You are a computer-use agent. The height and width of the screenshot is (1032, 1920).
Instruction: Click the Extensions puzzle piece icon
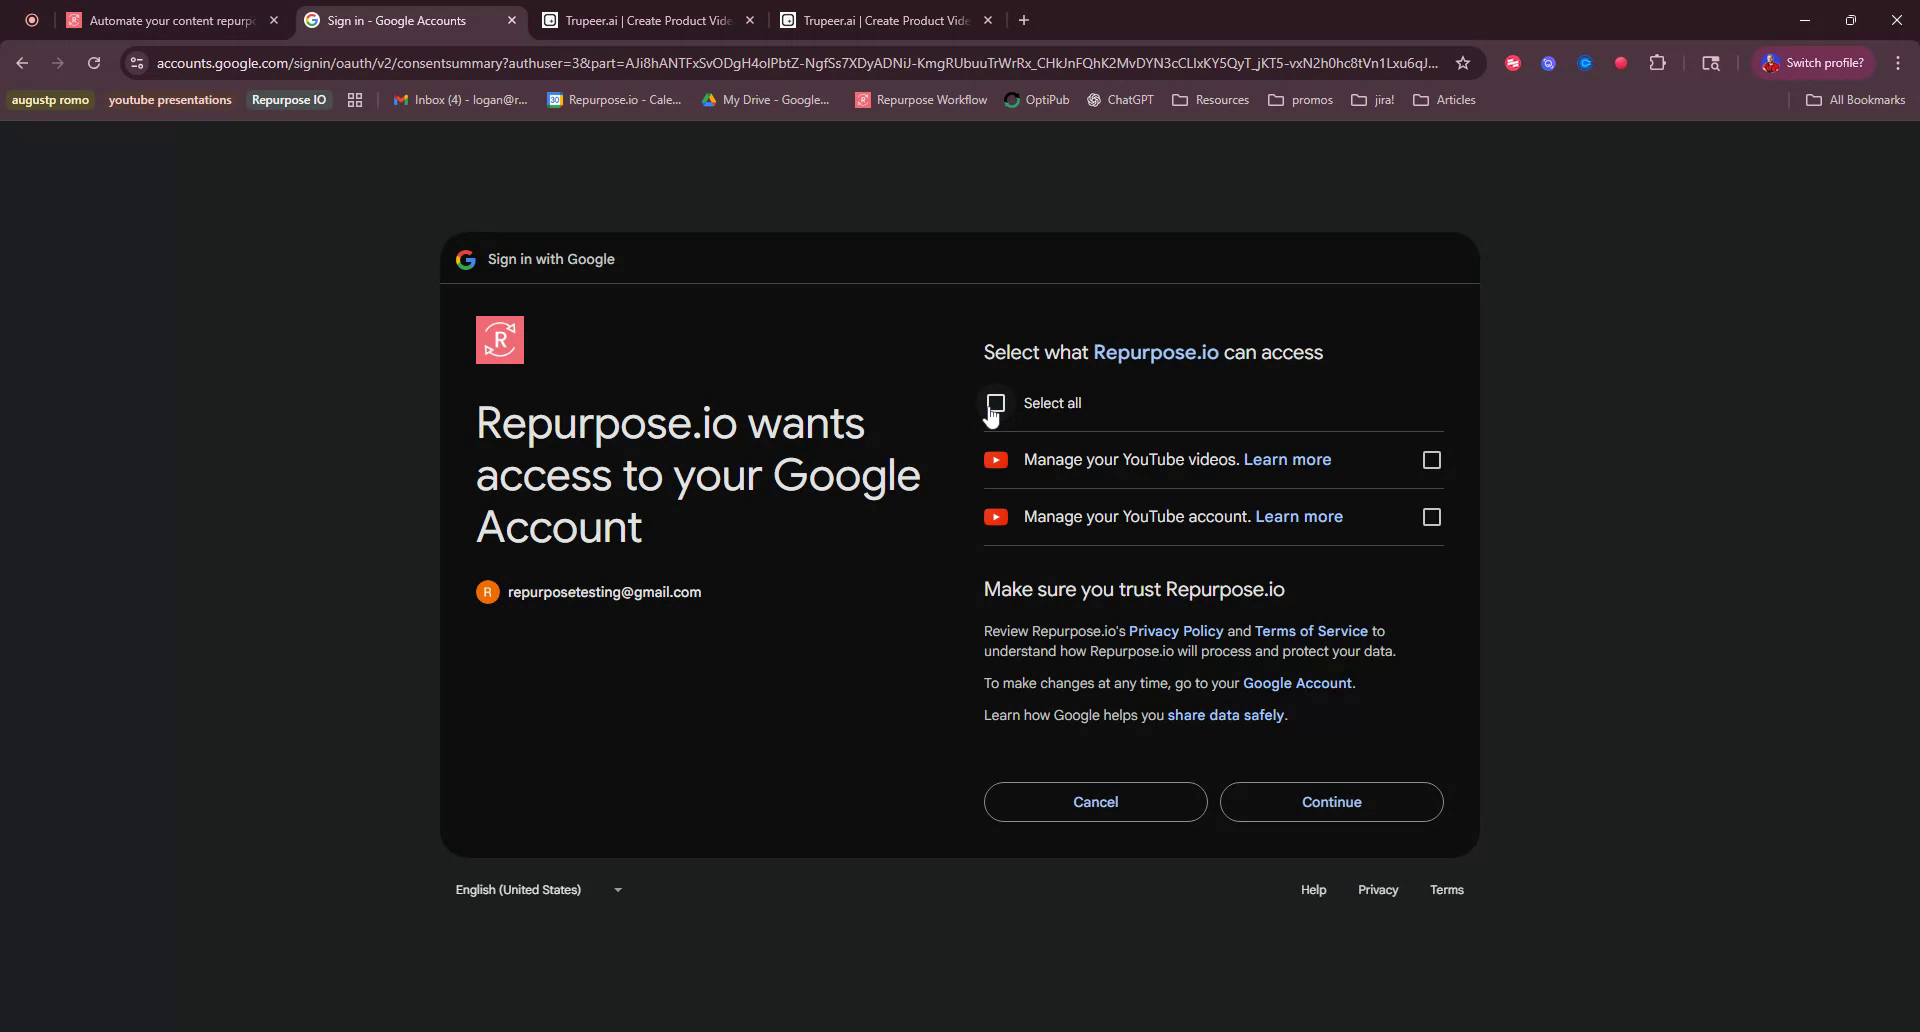1658,62
